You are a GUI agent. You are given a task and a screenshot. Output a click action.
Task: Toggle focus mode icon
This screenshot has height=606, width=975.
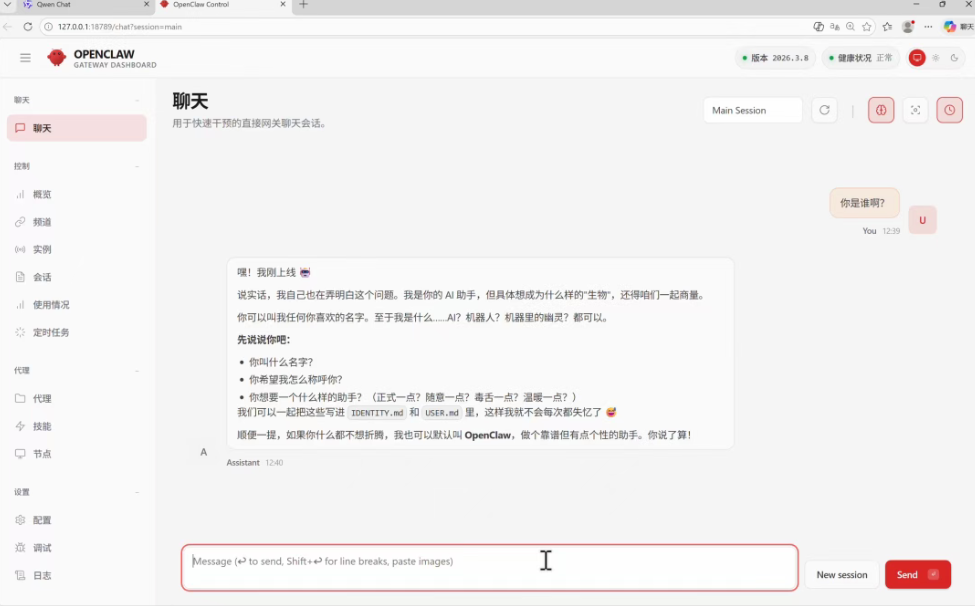(915, 110)
